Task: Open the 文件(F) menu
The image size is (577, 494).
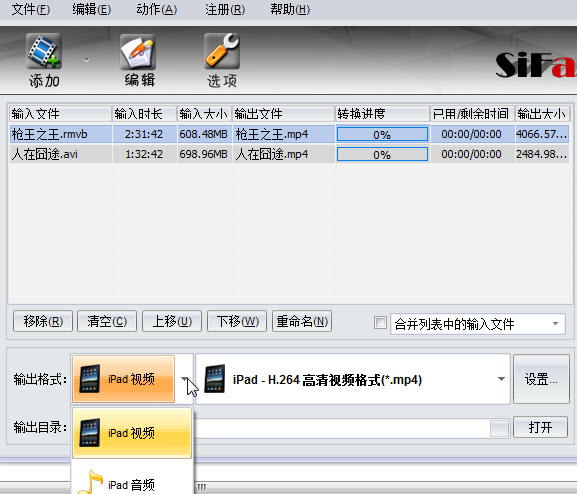Action: (x=31, y=10)
